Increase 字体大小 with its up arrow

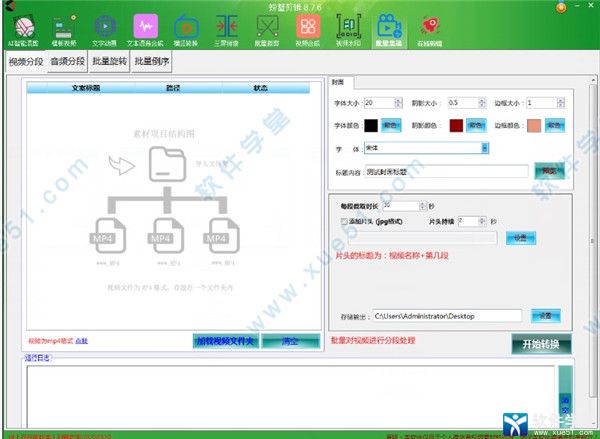(x=398, y=100)
